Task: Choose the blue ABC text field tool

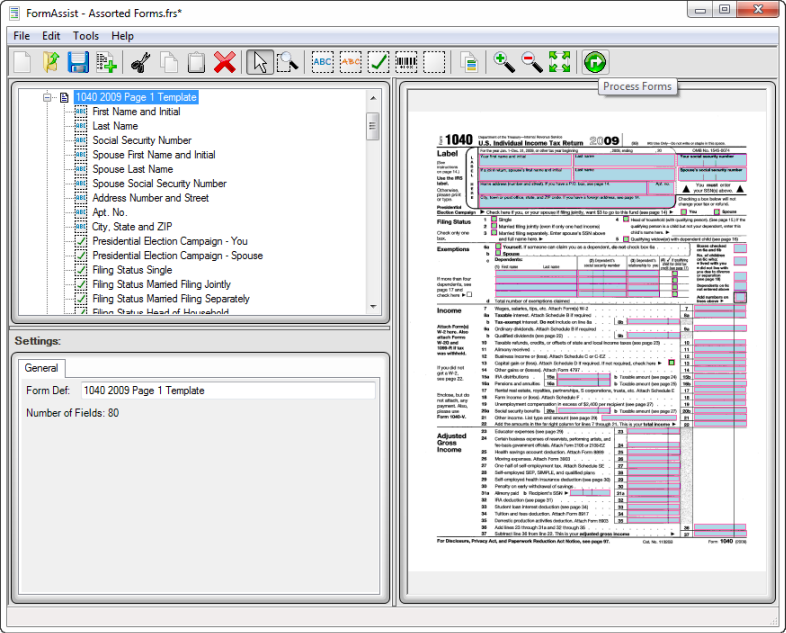Action: click(x=322, y=62)
